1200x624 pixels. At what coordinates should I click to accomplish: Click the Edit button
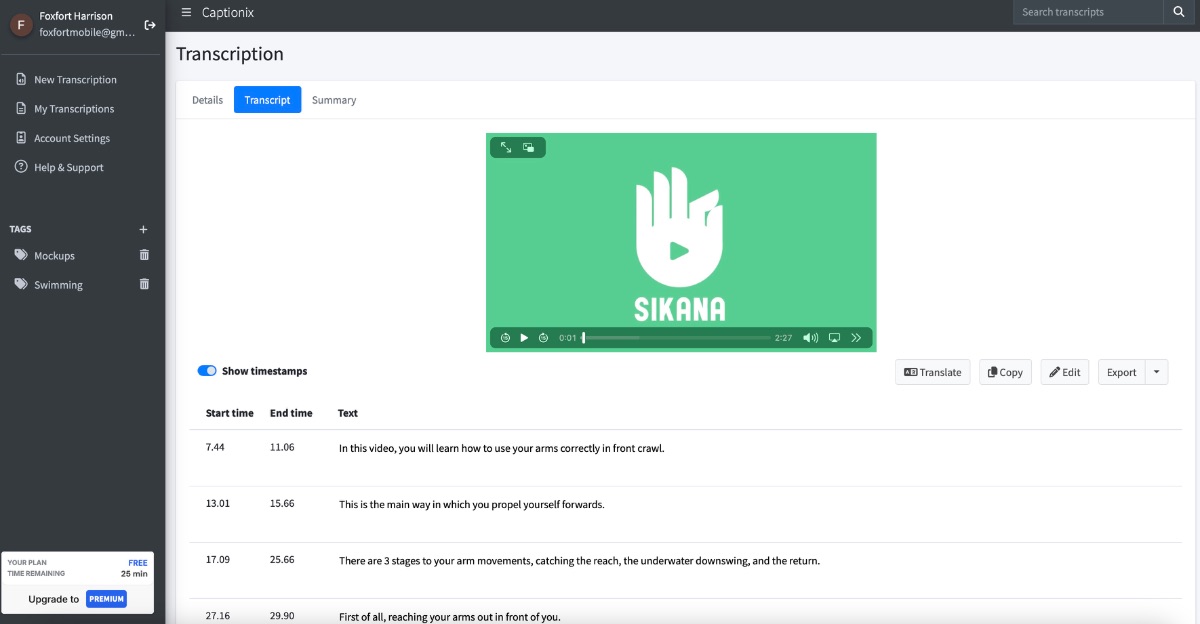pos(1065,372)
